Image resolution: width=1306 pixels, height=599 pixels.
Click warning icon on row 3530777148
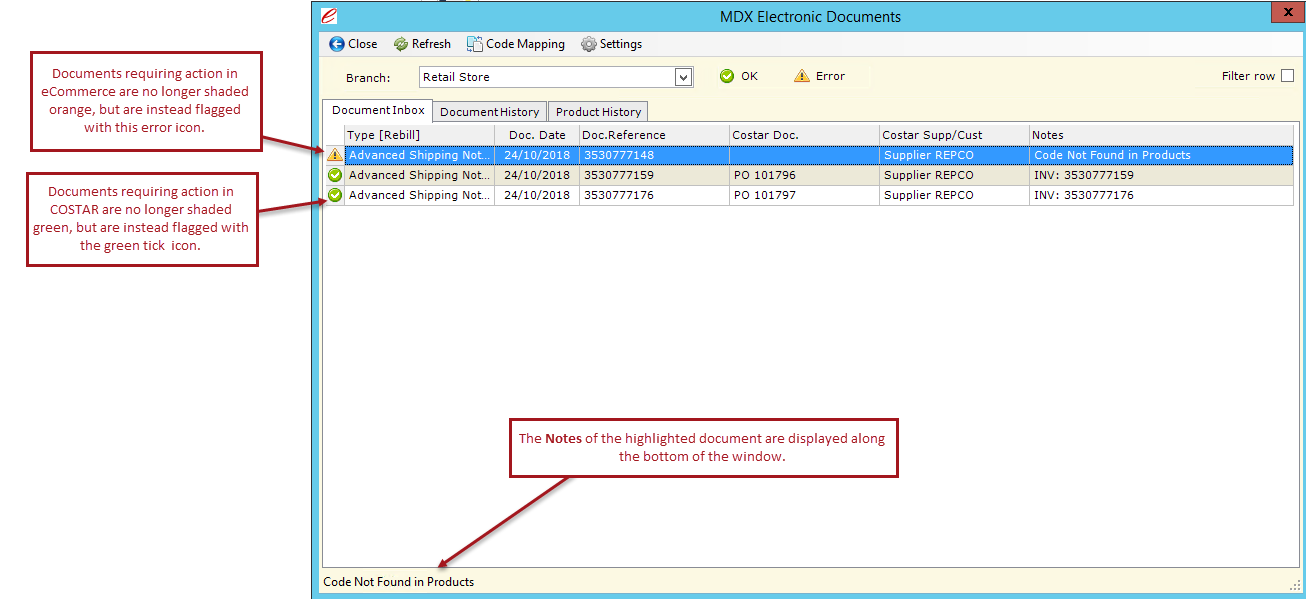pos(334,155)
